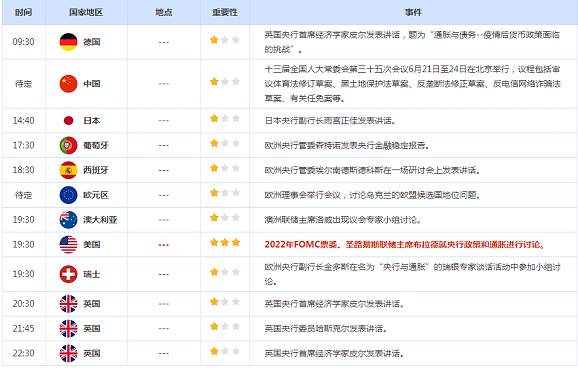Click the country name 德国
Viewport: 578px width, 368px height.
point(92,42)
